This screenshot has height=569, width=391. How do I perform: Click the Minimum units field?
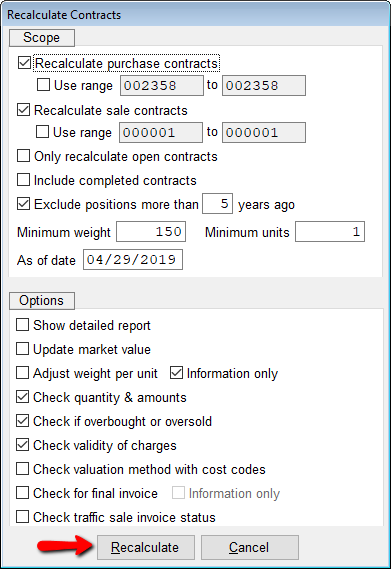coord(330,232)
